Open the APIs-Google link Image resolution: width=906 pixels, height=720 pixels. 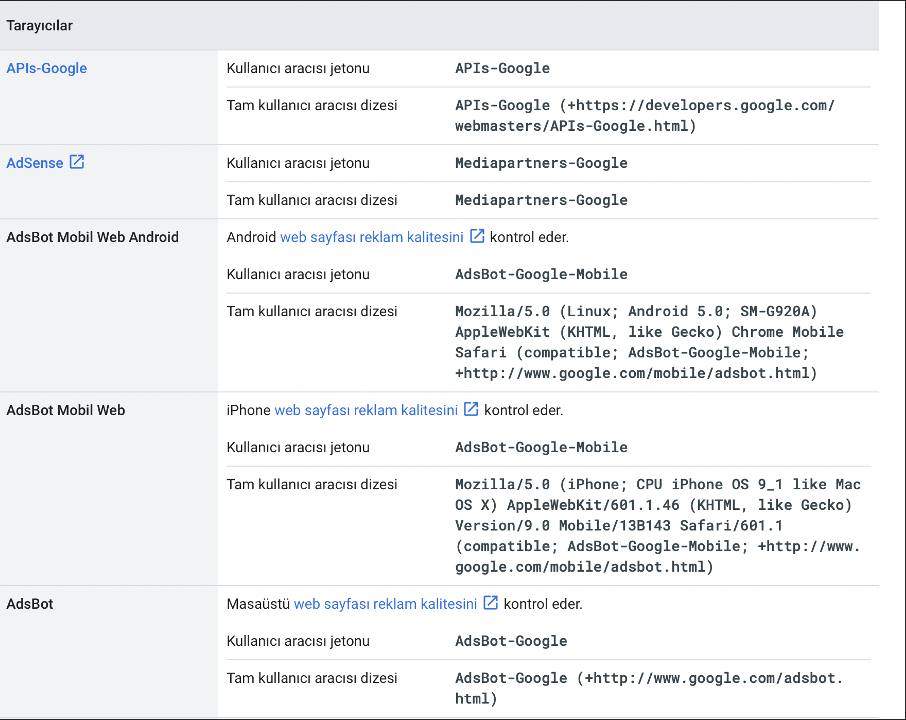pos(46,68)
